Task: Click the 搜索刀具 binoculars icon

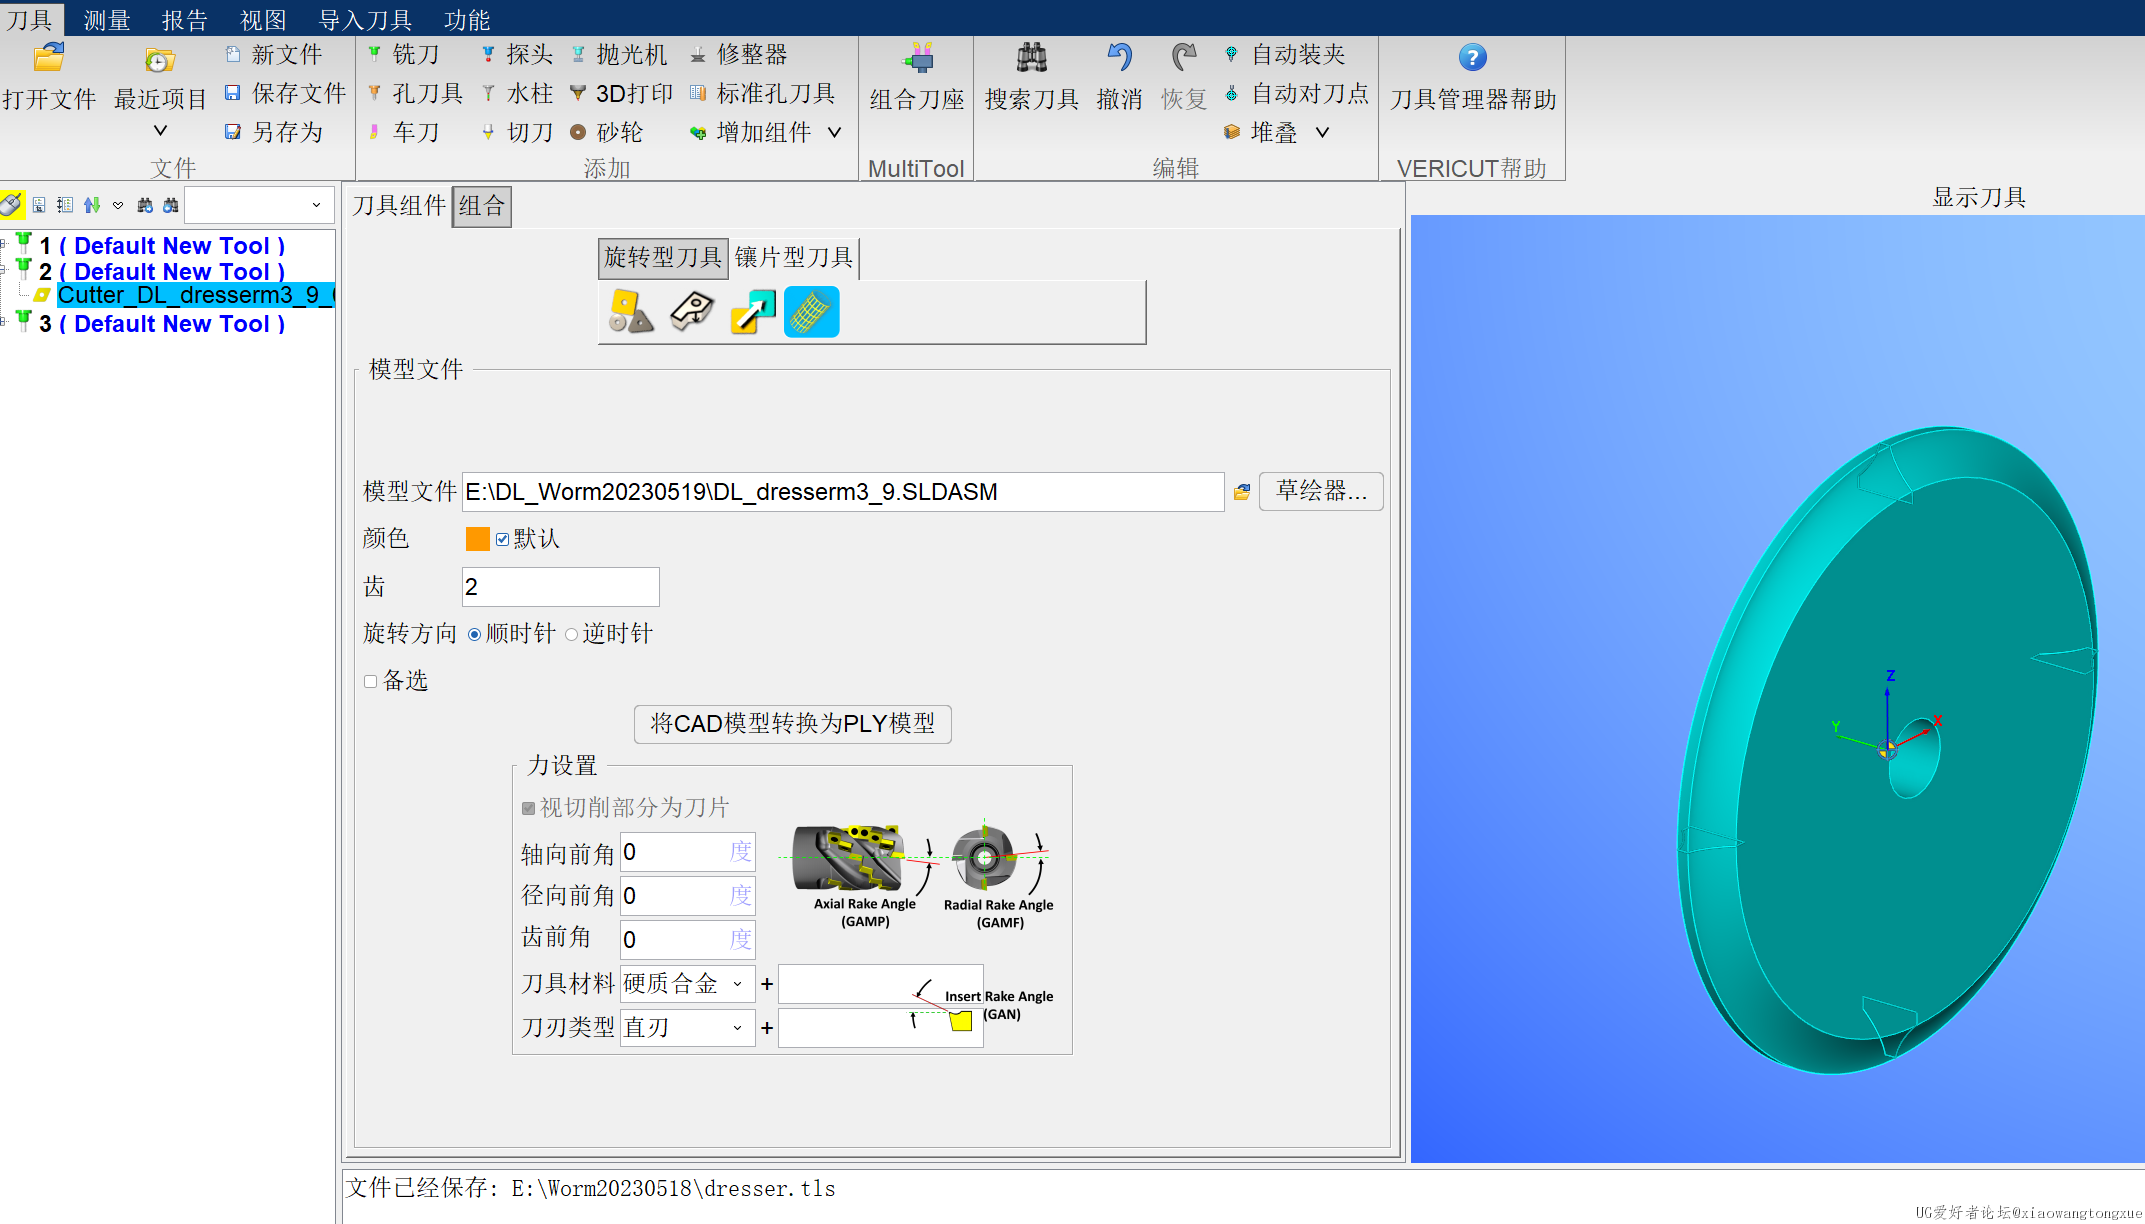Action: coord(1032,58)
